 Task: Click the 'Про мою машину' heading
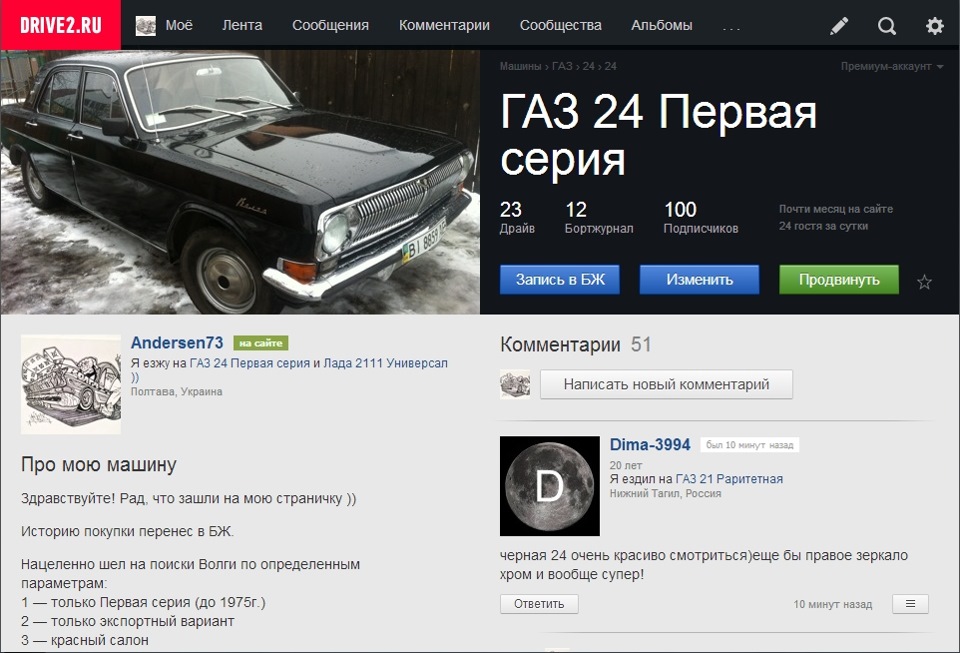point(99,465)
